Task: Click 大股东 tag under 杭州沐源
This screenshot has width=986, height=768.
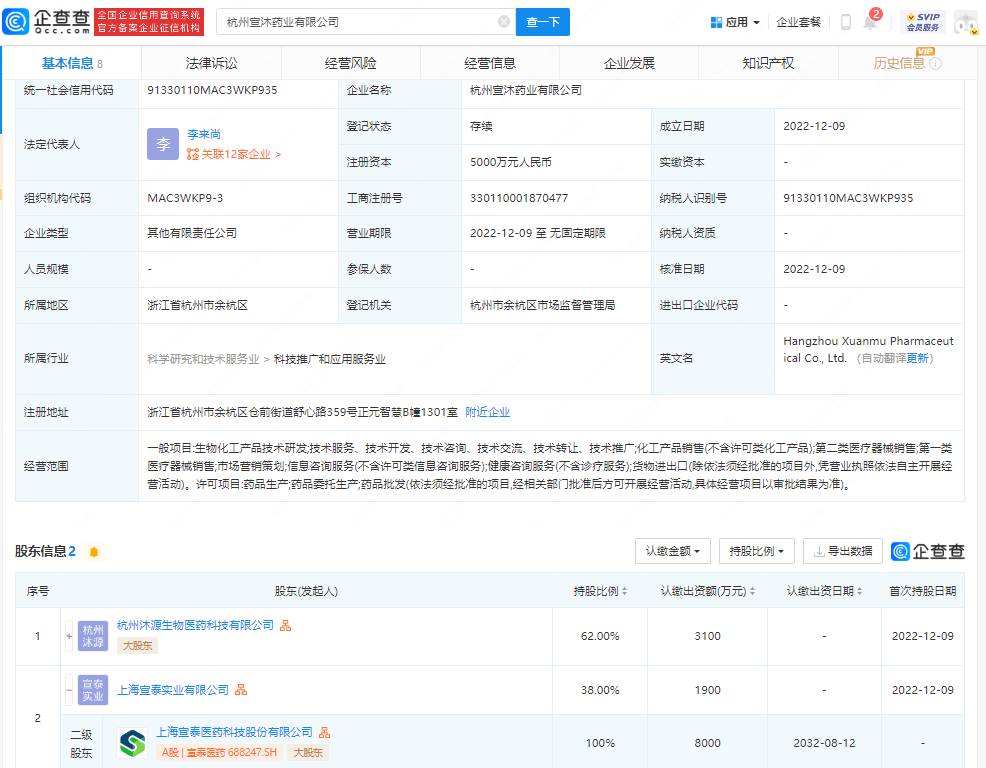Action: point(137,645)
